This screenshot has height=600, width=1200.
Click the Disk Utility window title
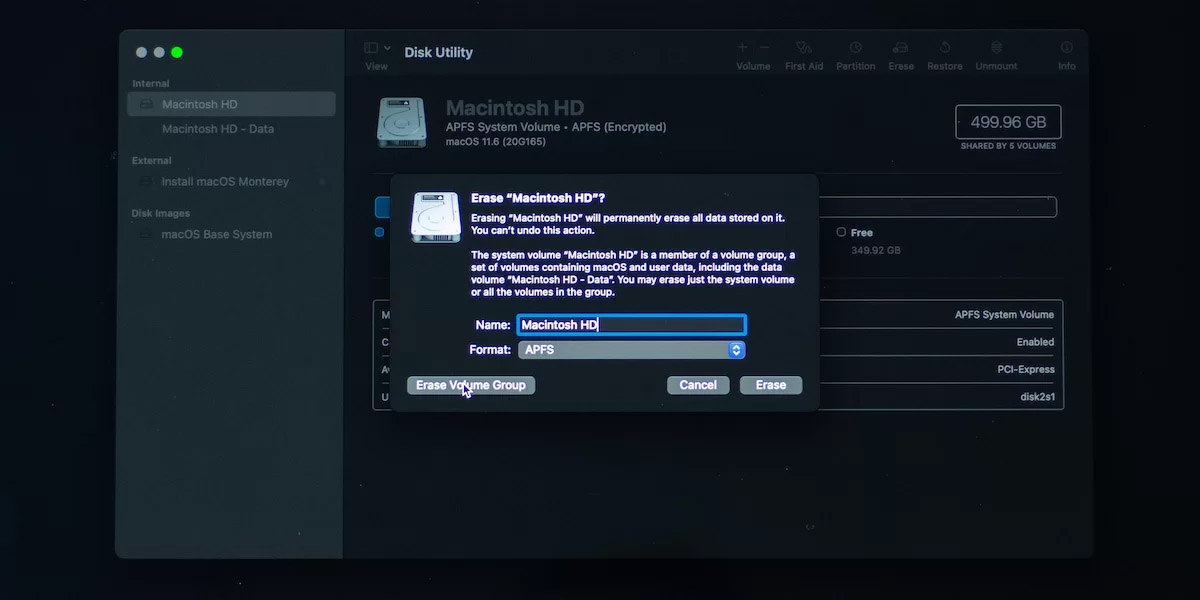439,52
